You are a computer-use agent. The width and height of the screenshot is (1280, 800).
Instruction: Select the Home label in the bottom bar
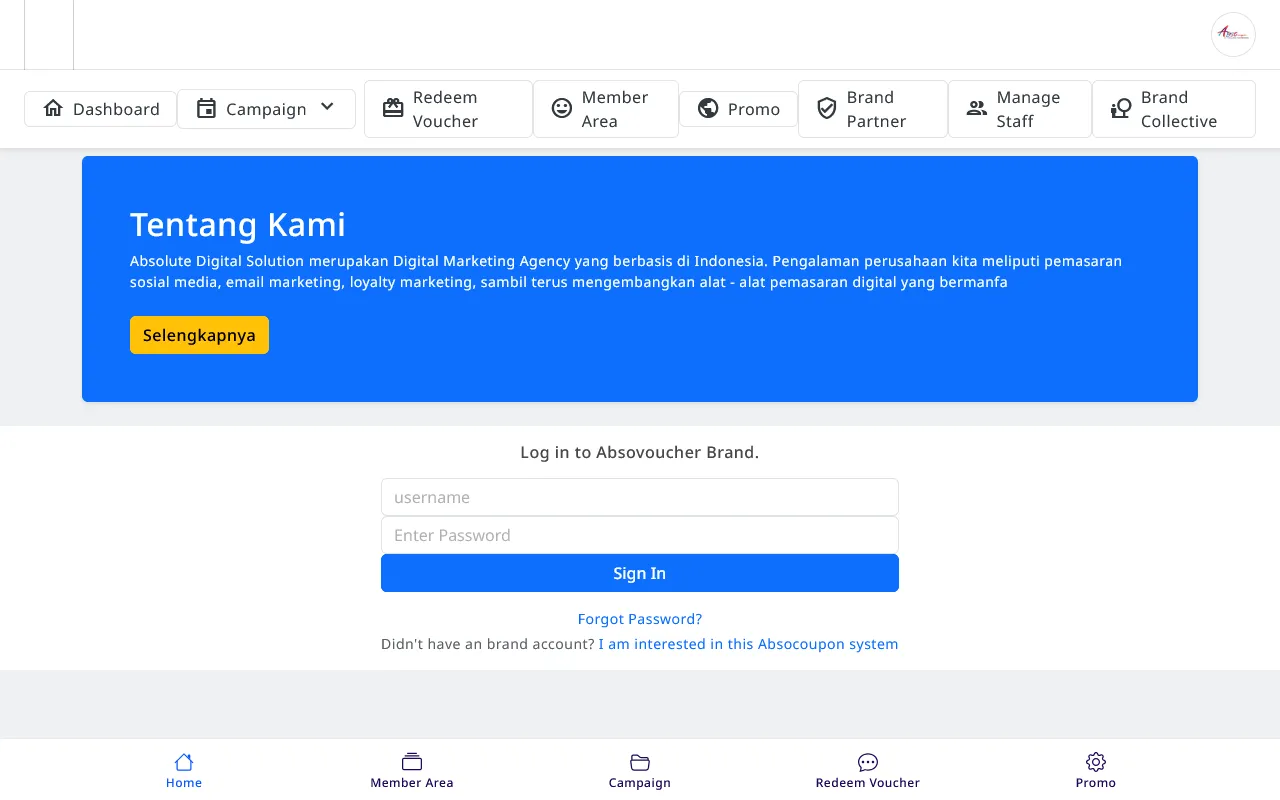184,783
